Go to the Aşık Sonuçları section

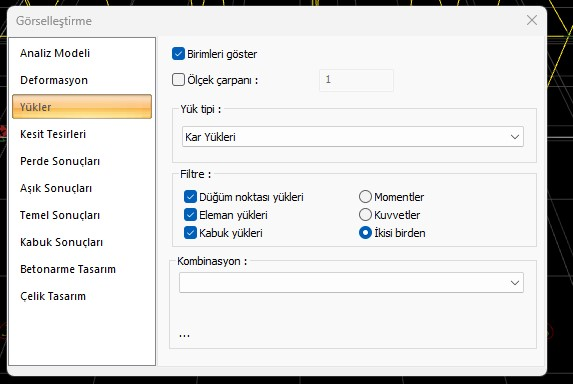click(x=82, y=188)
